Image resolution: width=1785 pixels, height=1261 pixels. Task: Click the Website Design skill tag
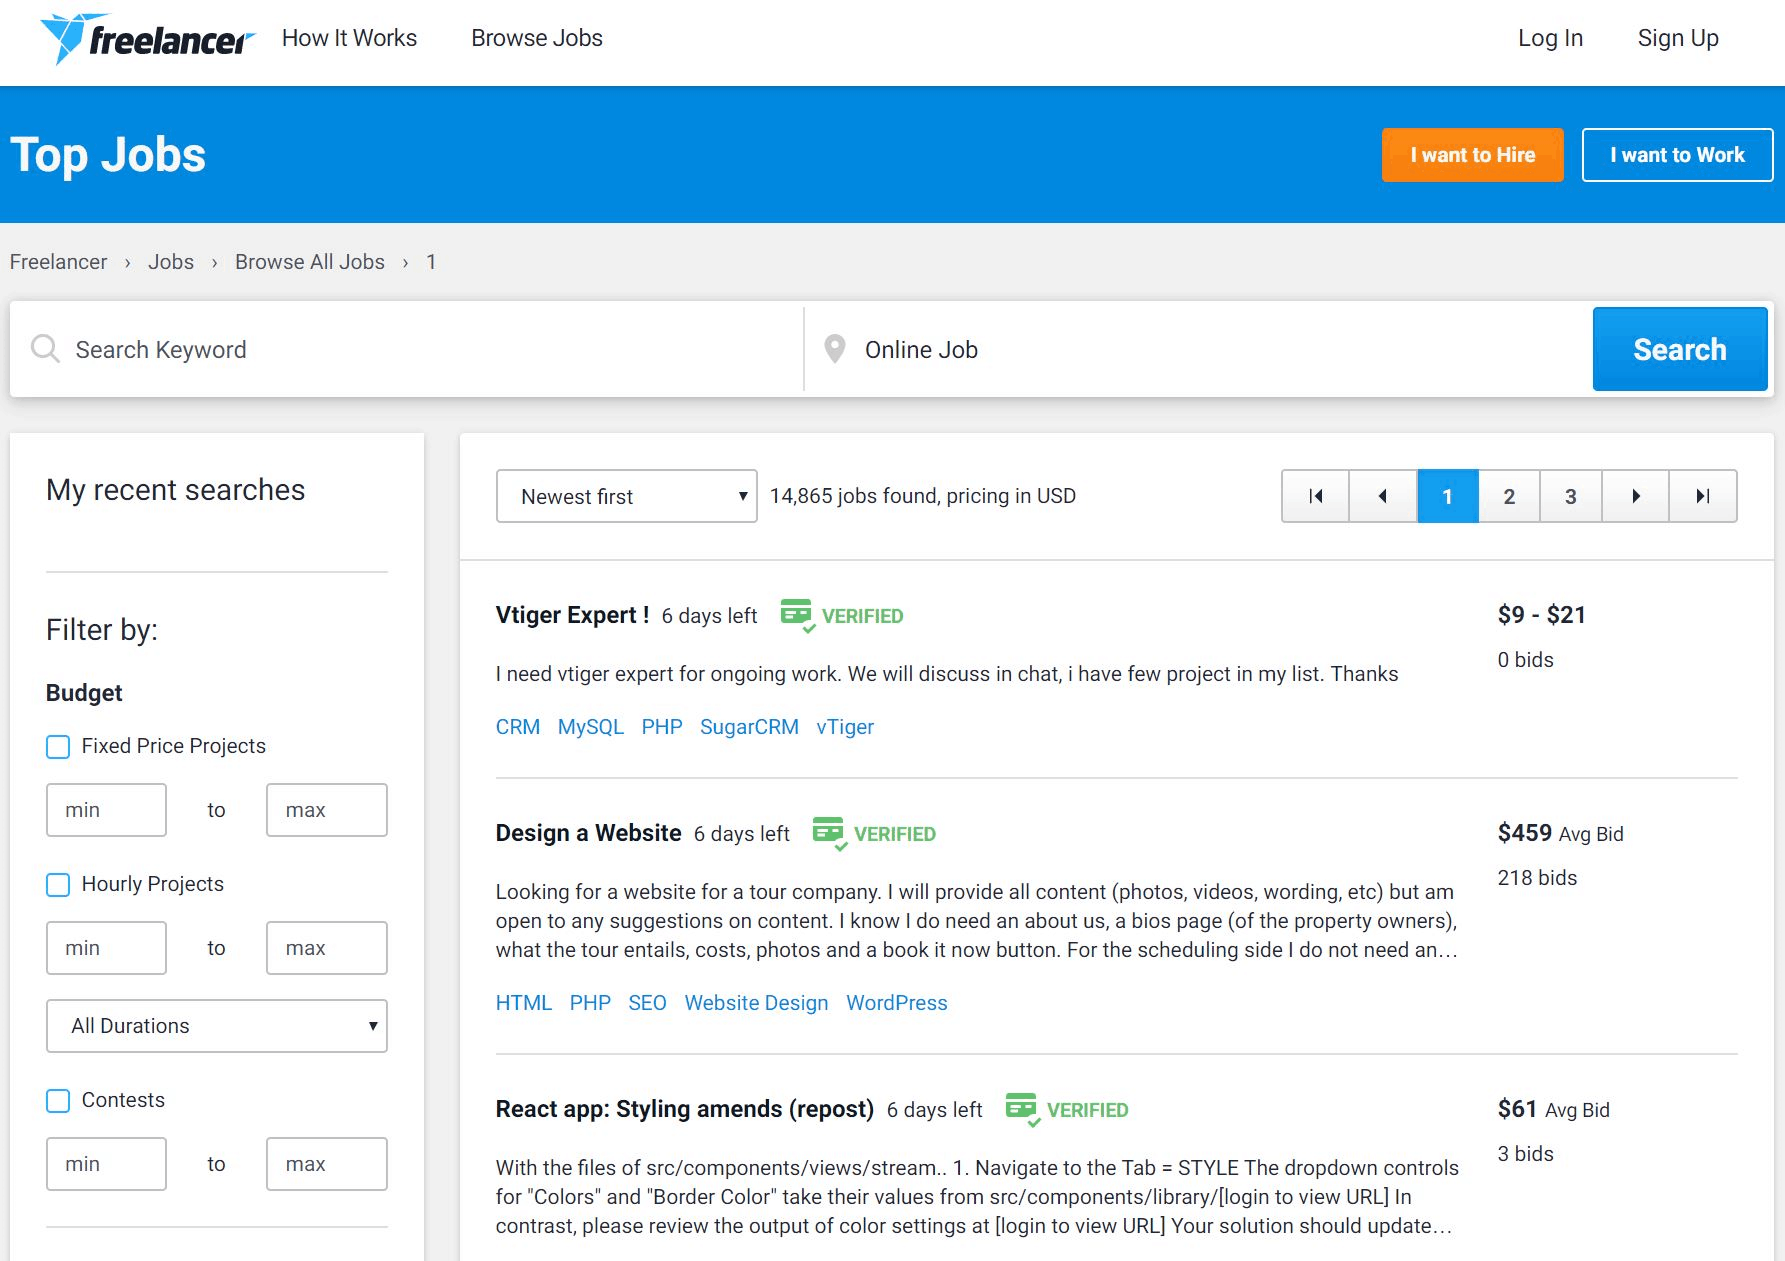[756, 1003]
